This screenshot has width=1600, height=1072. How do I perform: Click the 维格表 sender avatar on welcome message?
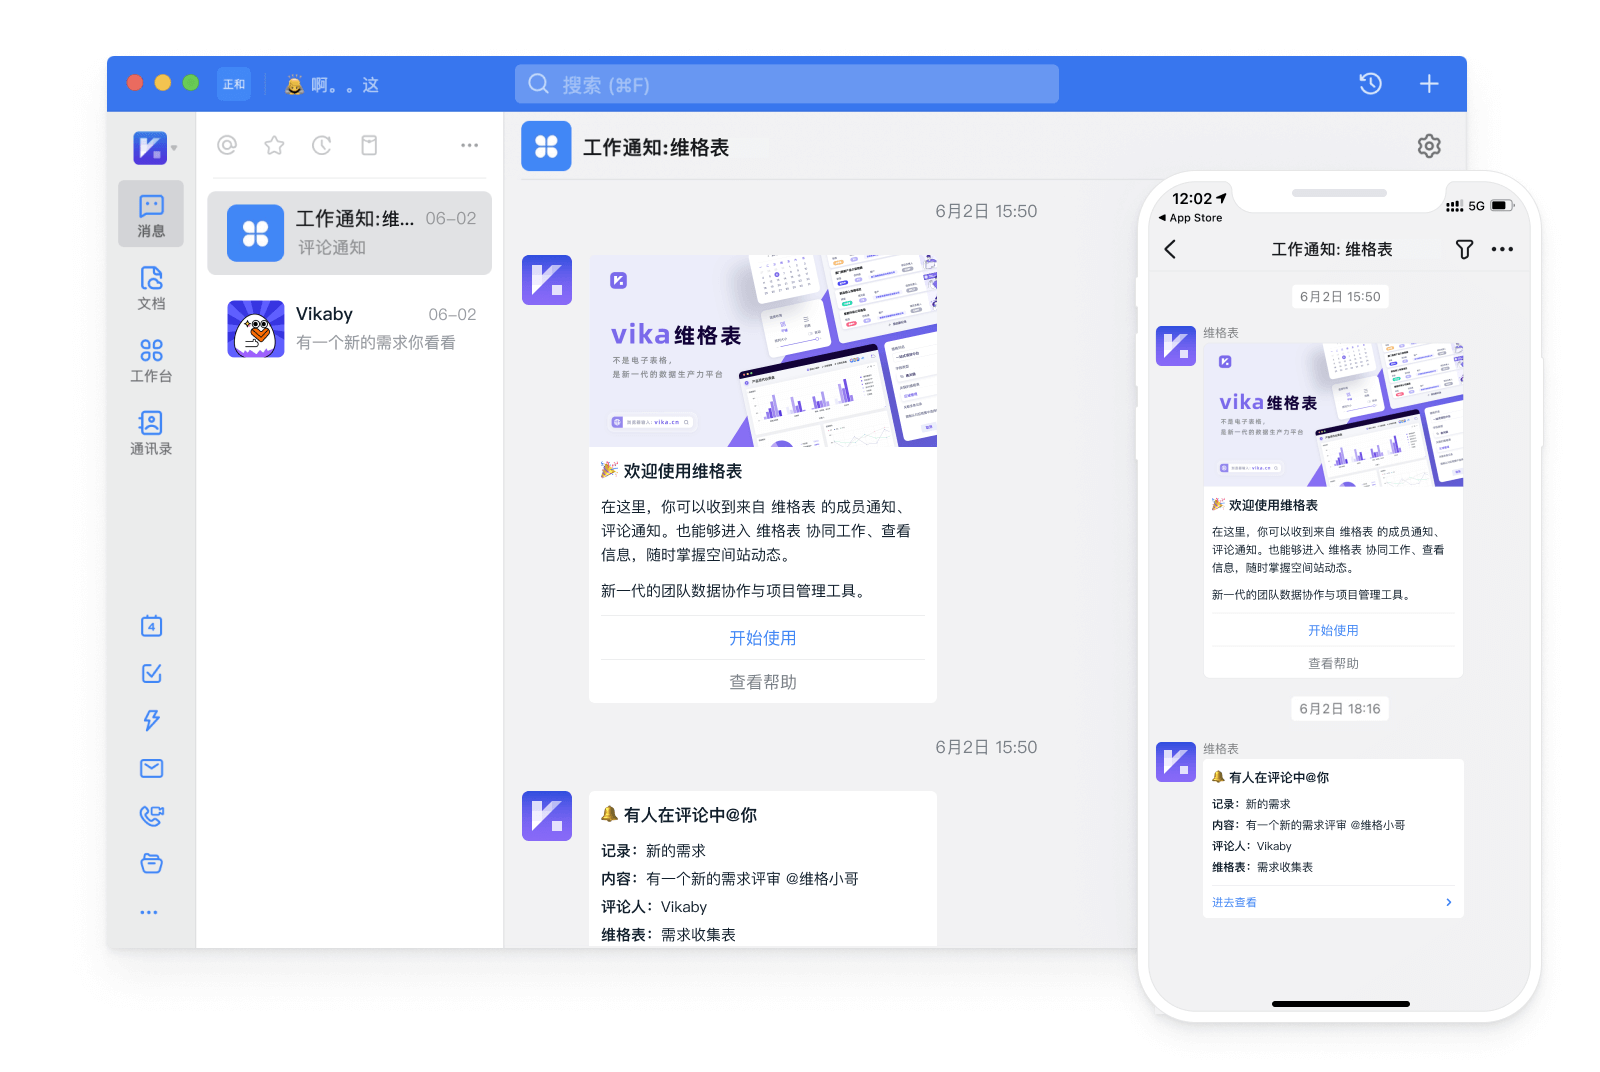click(547, 280)
